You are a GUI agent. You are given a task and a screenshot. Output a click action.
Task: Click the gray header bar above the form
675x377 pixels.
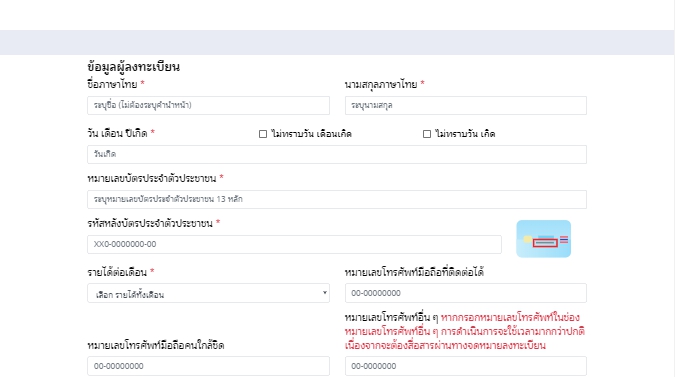click(x=337, y=42)
